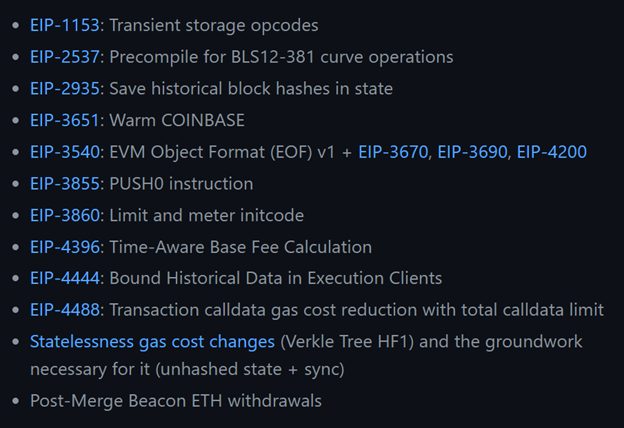Follow the EIP-3860 link
Screen dimensions: 624x428
pos(64,215)
